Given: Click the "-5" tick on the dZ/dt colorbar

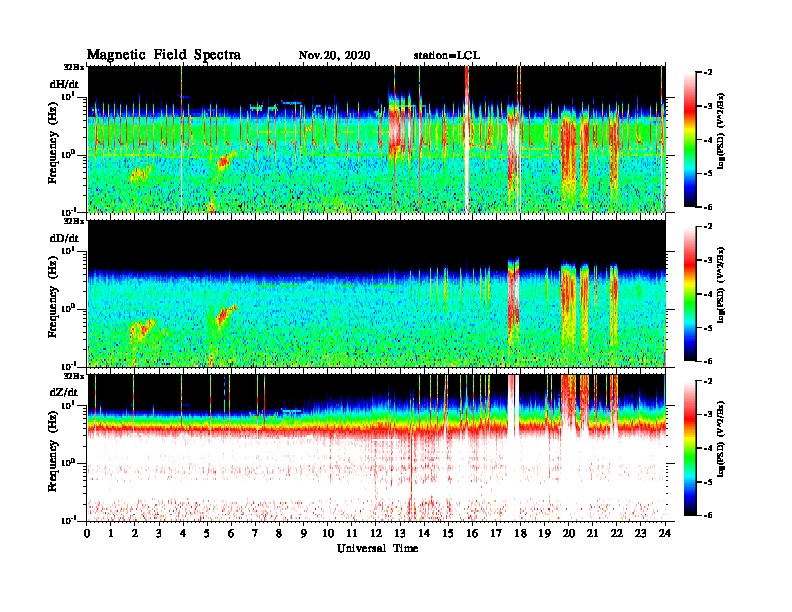Looking at the screenshot, I should (709, 482).
